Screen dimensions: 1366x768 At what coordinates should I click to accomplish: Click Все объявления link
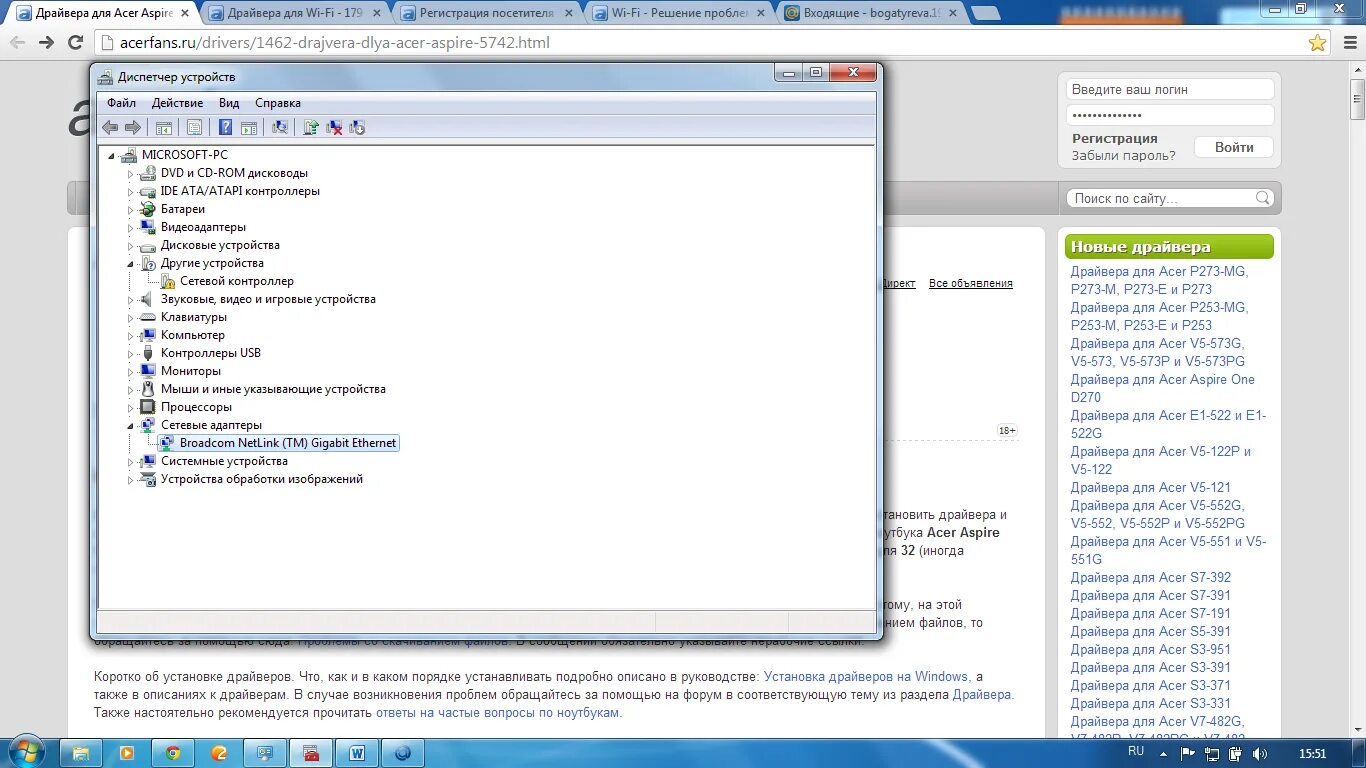click(971, 283)
